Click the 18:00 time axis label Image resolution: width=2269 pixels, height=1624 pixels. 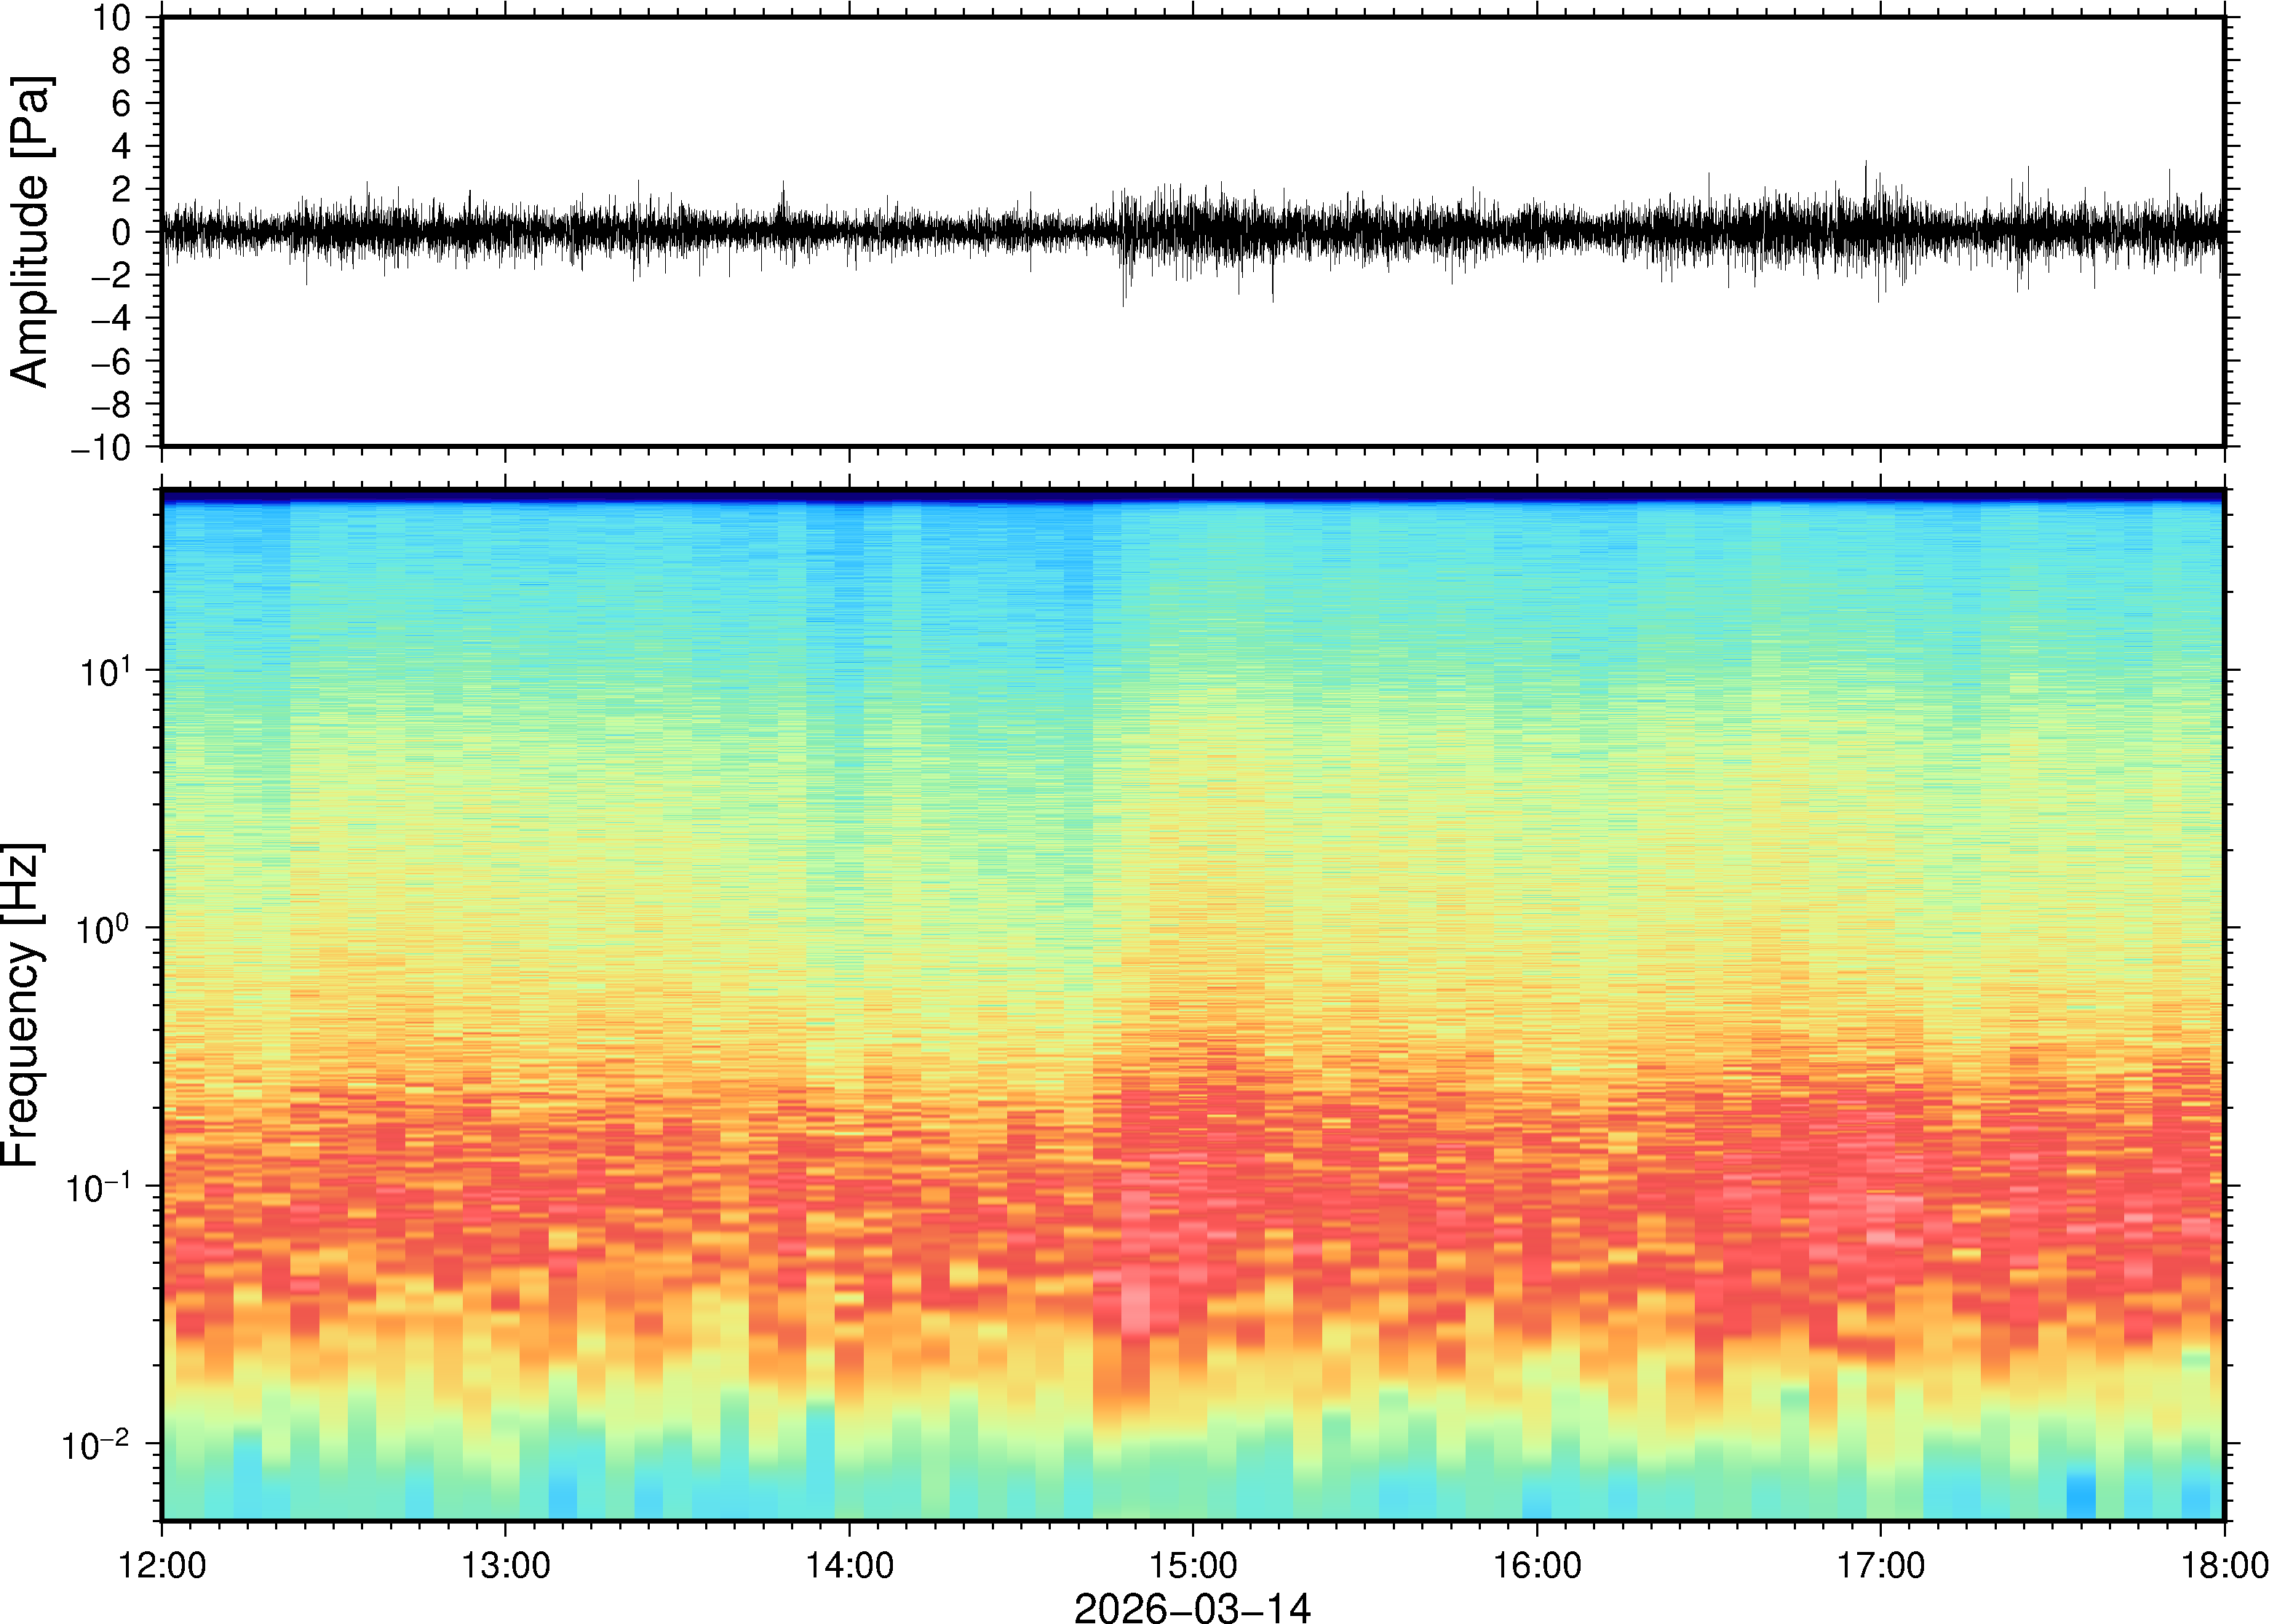point(2224,1565)
